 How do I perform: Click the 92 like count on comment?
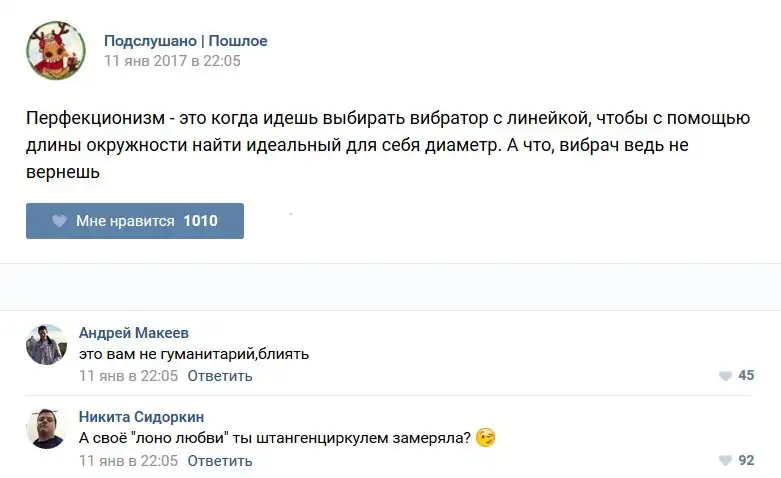746,461
